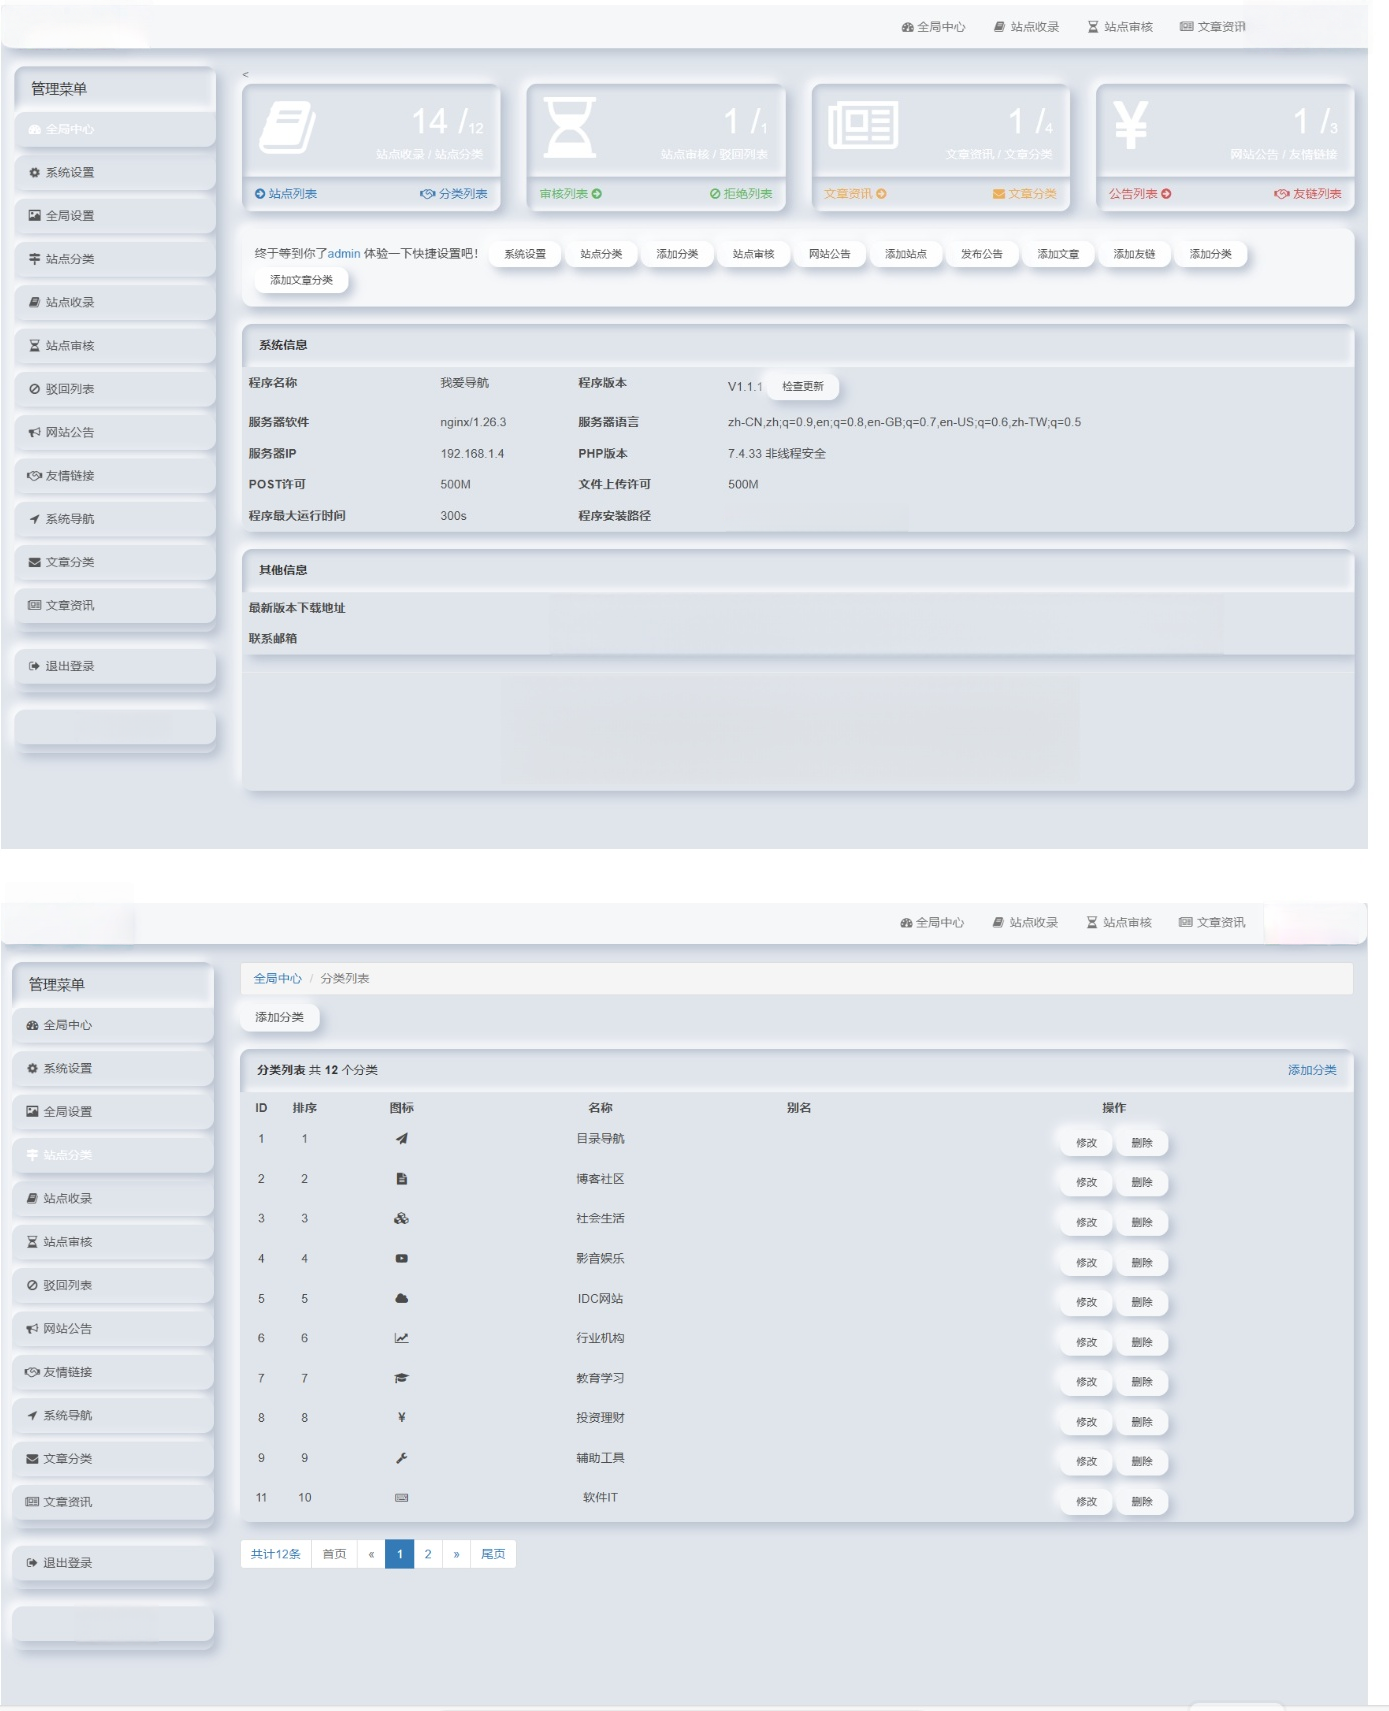
Task: Delete the 博客社区 category row
Action: pyautogui.click(x=1142, y=1182)
